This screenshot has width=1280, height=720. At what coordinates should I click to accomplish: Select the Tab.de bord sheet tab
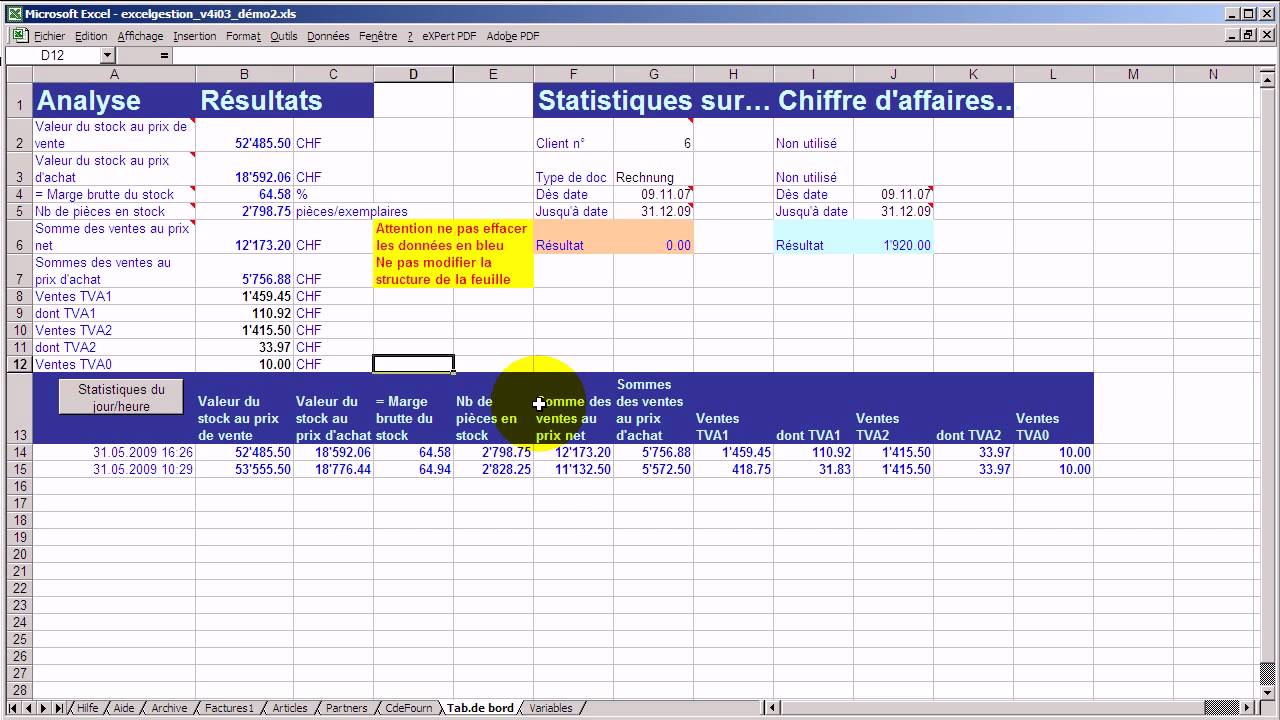coord(480,708)
